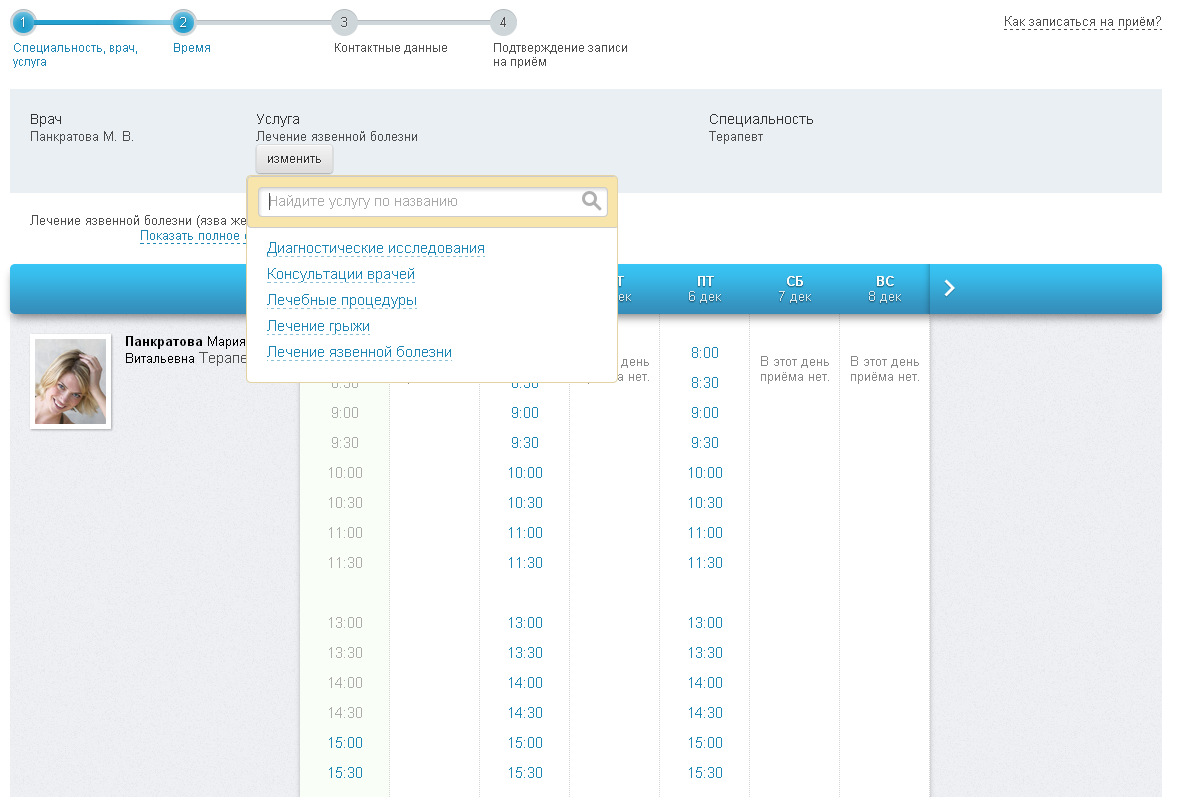The image size is (1177, 797).
Task: Book the 8:00 slot on Friday 6 Dec
Action: [704, 353]
